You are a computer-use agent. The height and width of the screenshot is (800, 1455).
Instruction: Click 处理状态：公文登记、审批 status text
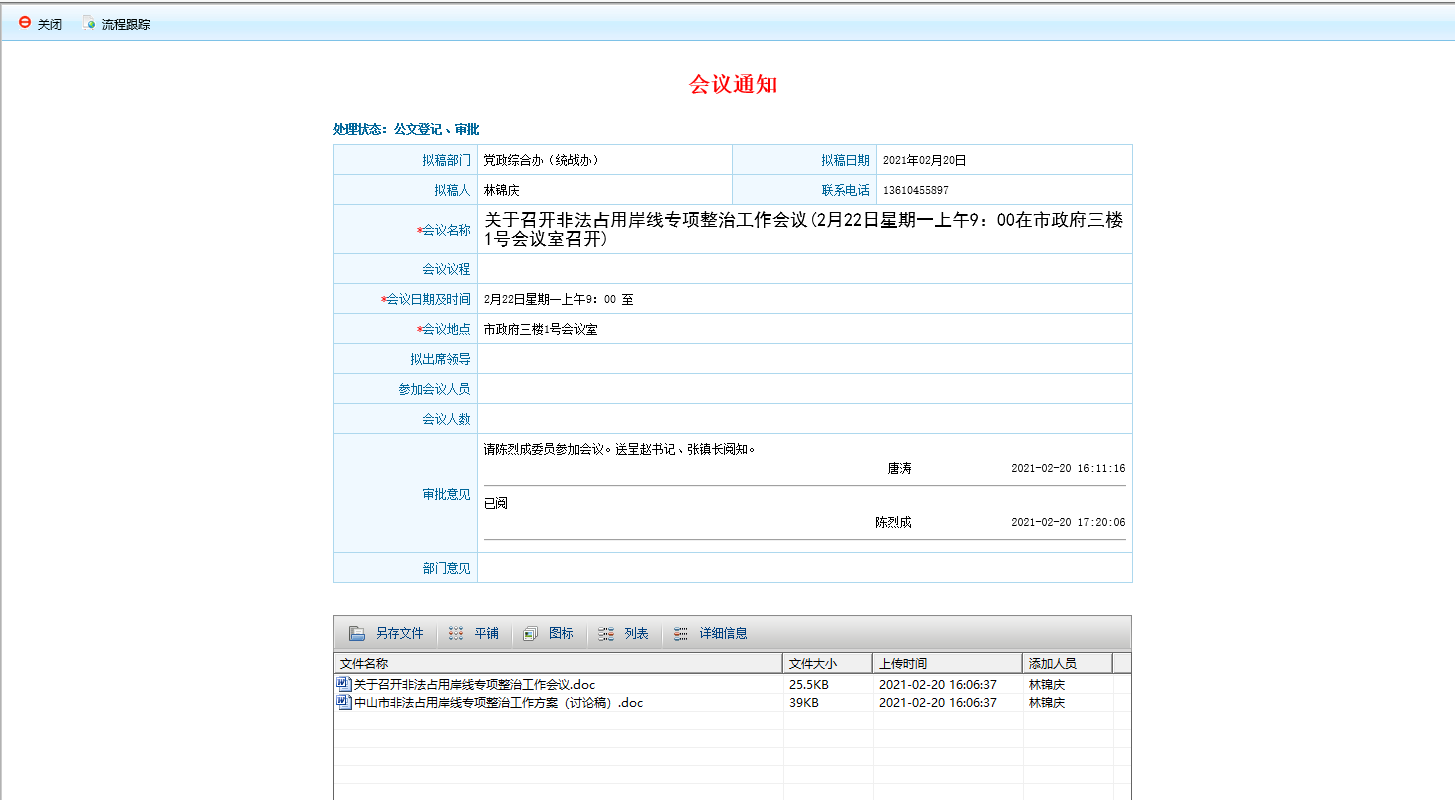point(406,129)
